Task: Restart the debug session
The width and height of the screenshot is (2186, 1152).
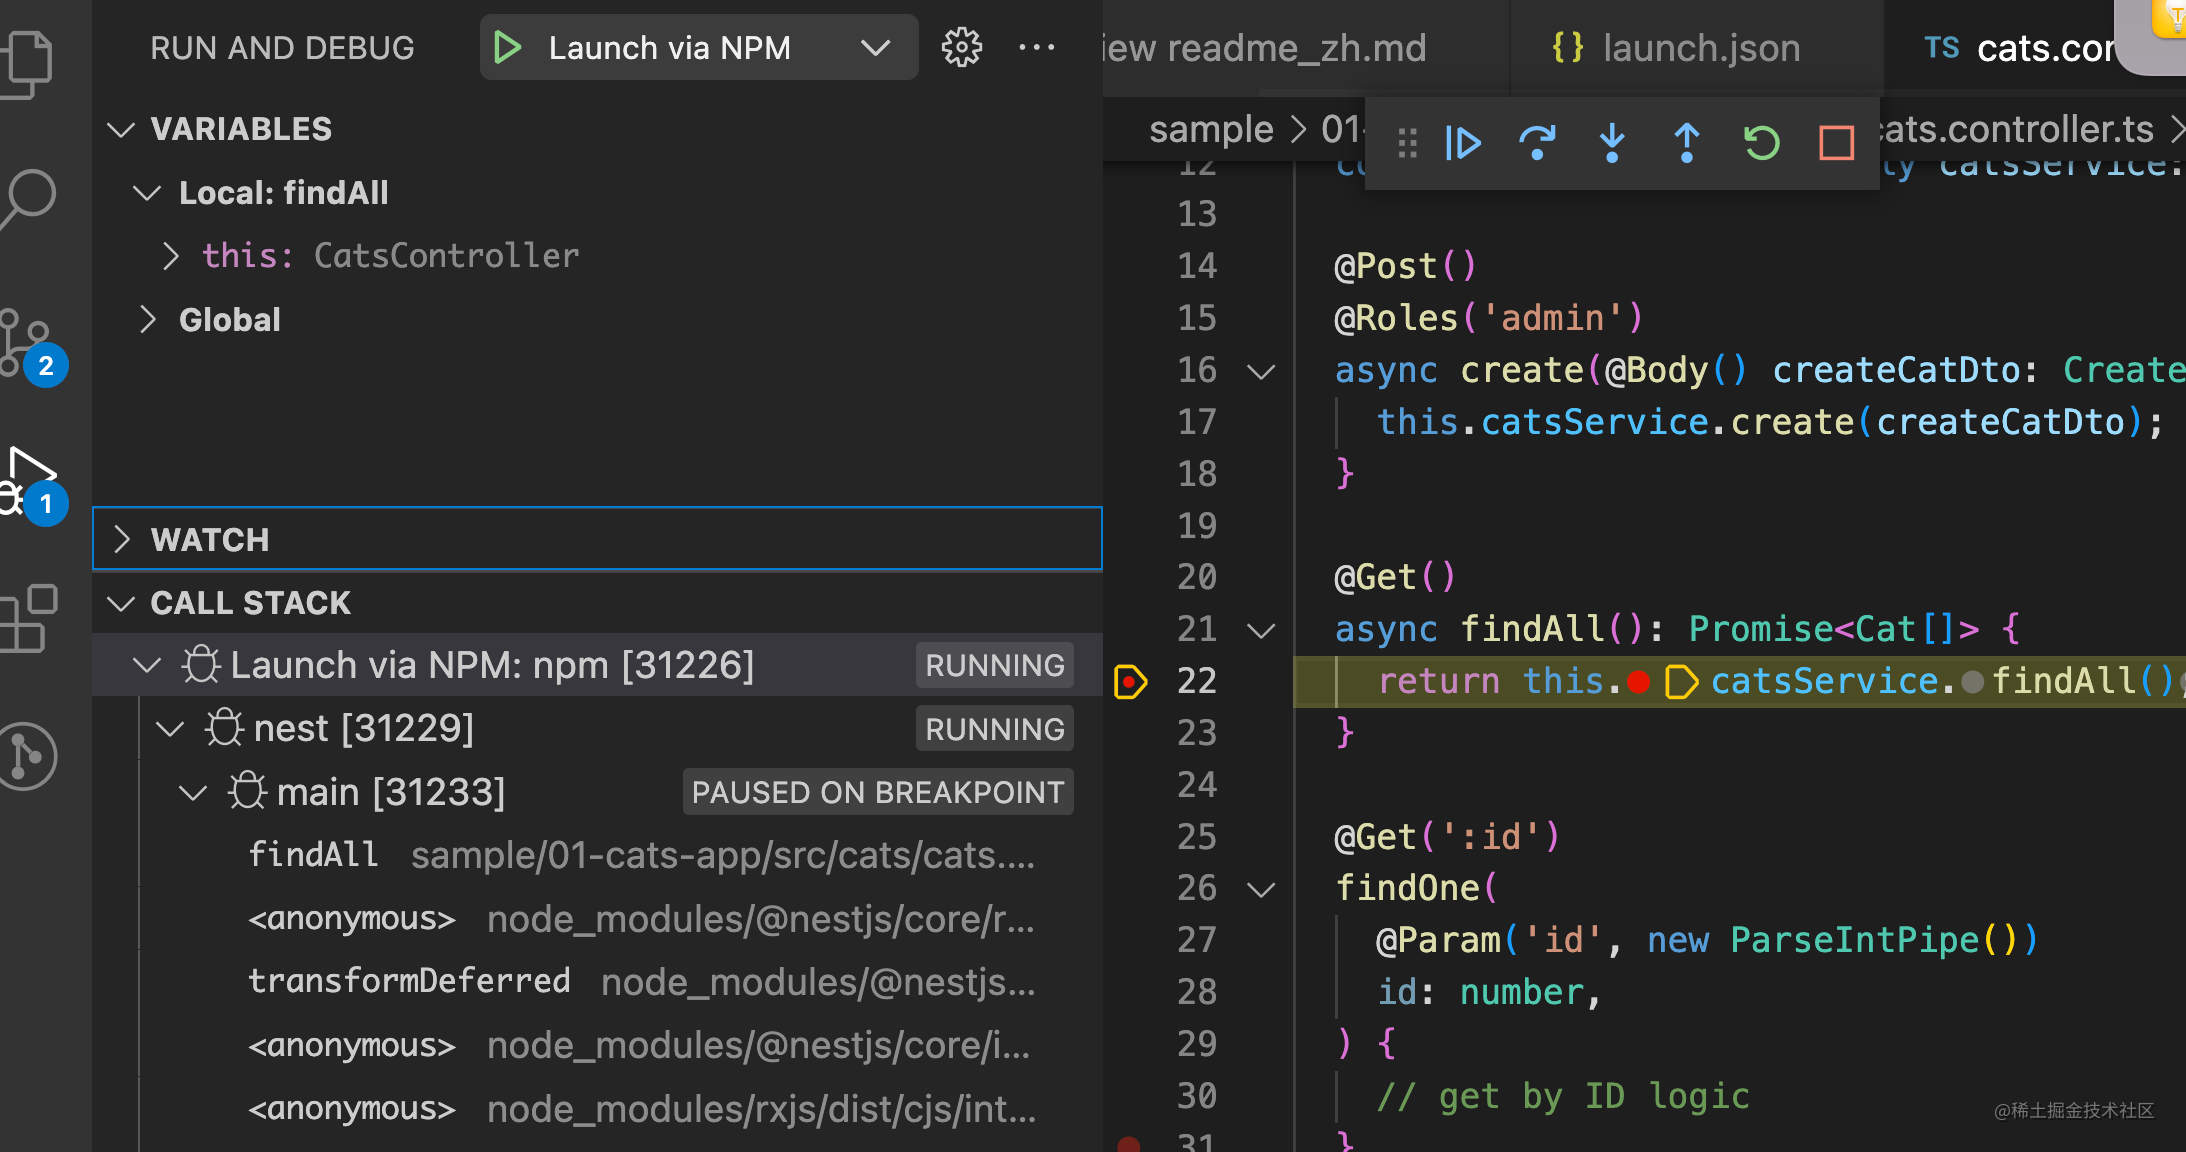Action: tap(1761, 143)
